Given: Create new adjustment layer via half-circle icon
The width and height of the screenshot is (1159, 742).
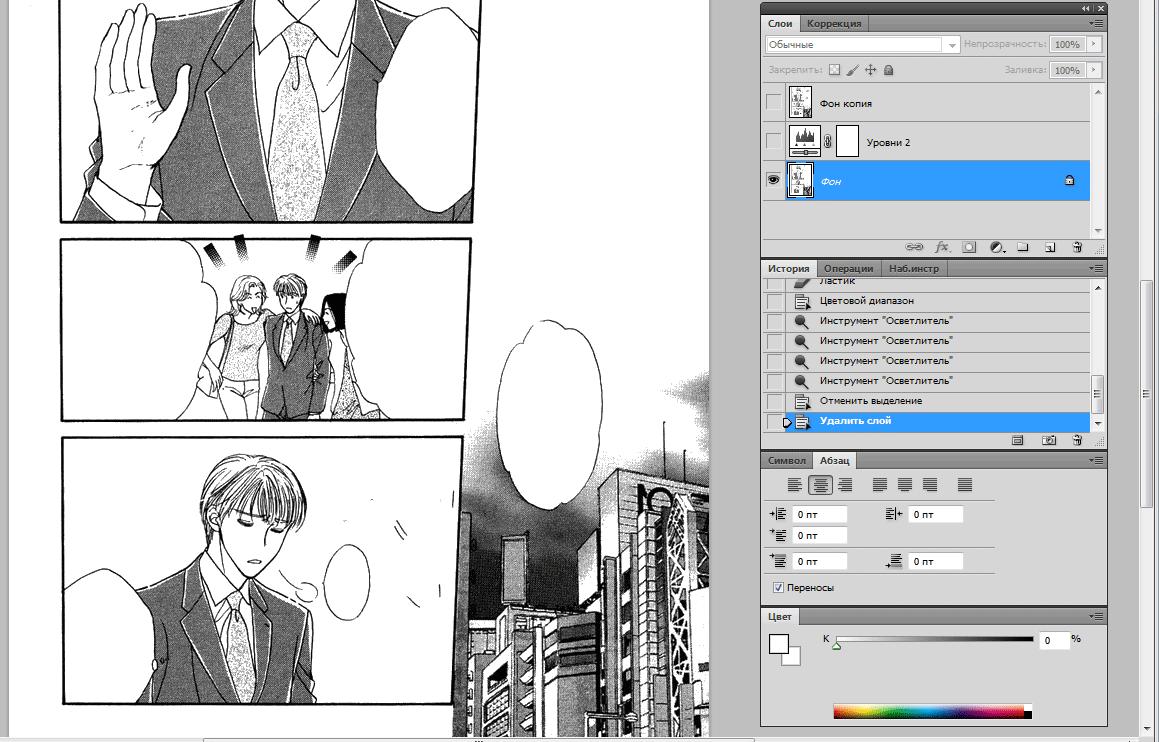Looking at the screenshot, I should coord(997,248).
